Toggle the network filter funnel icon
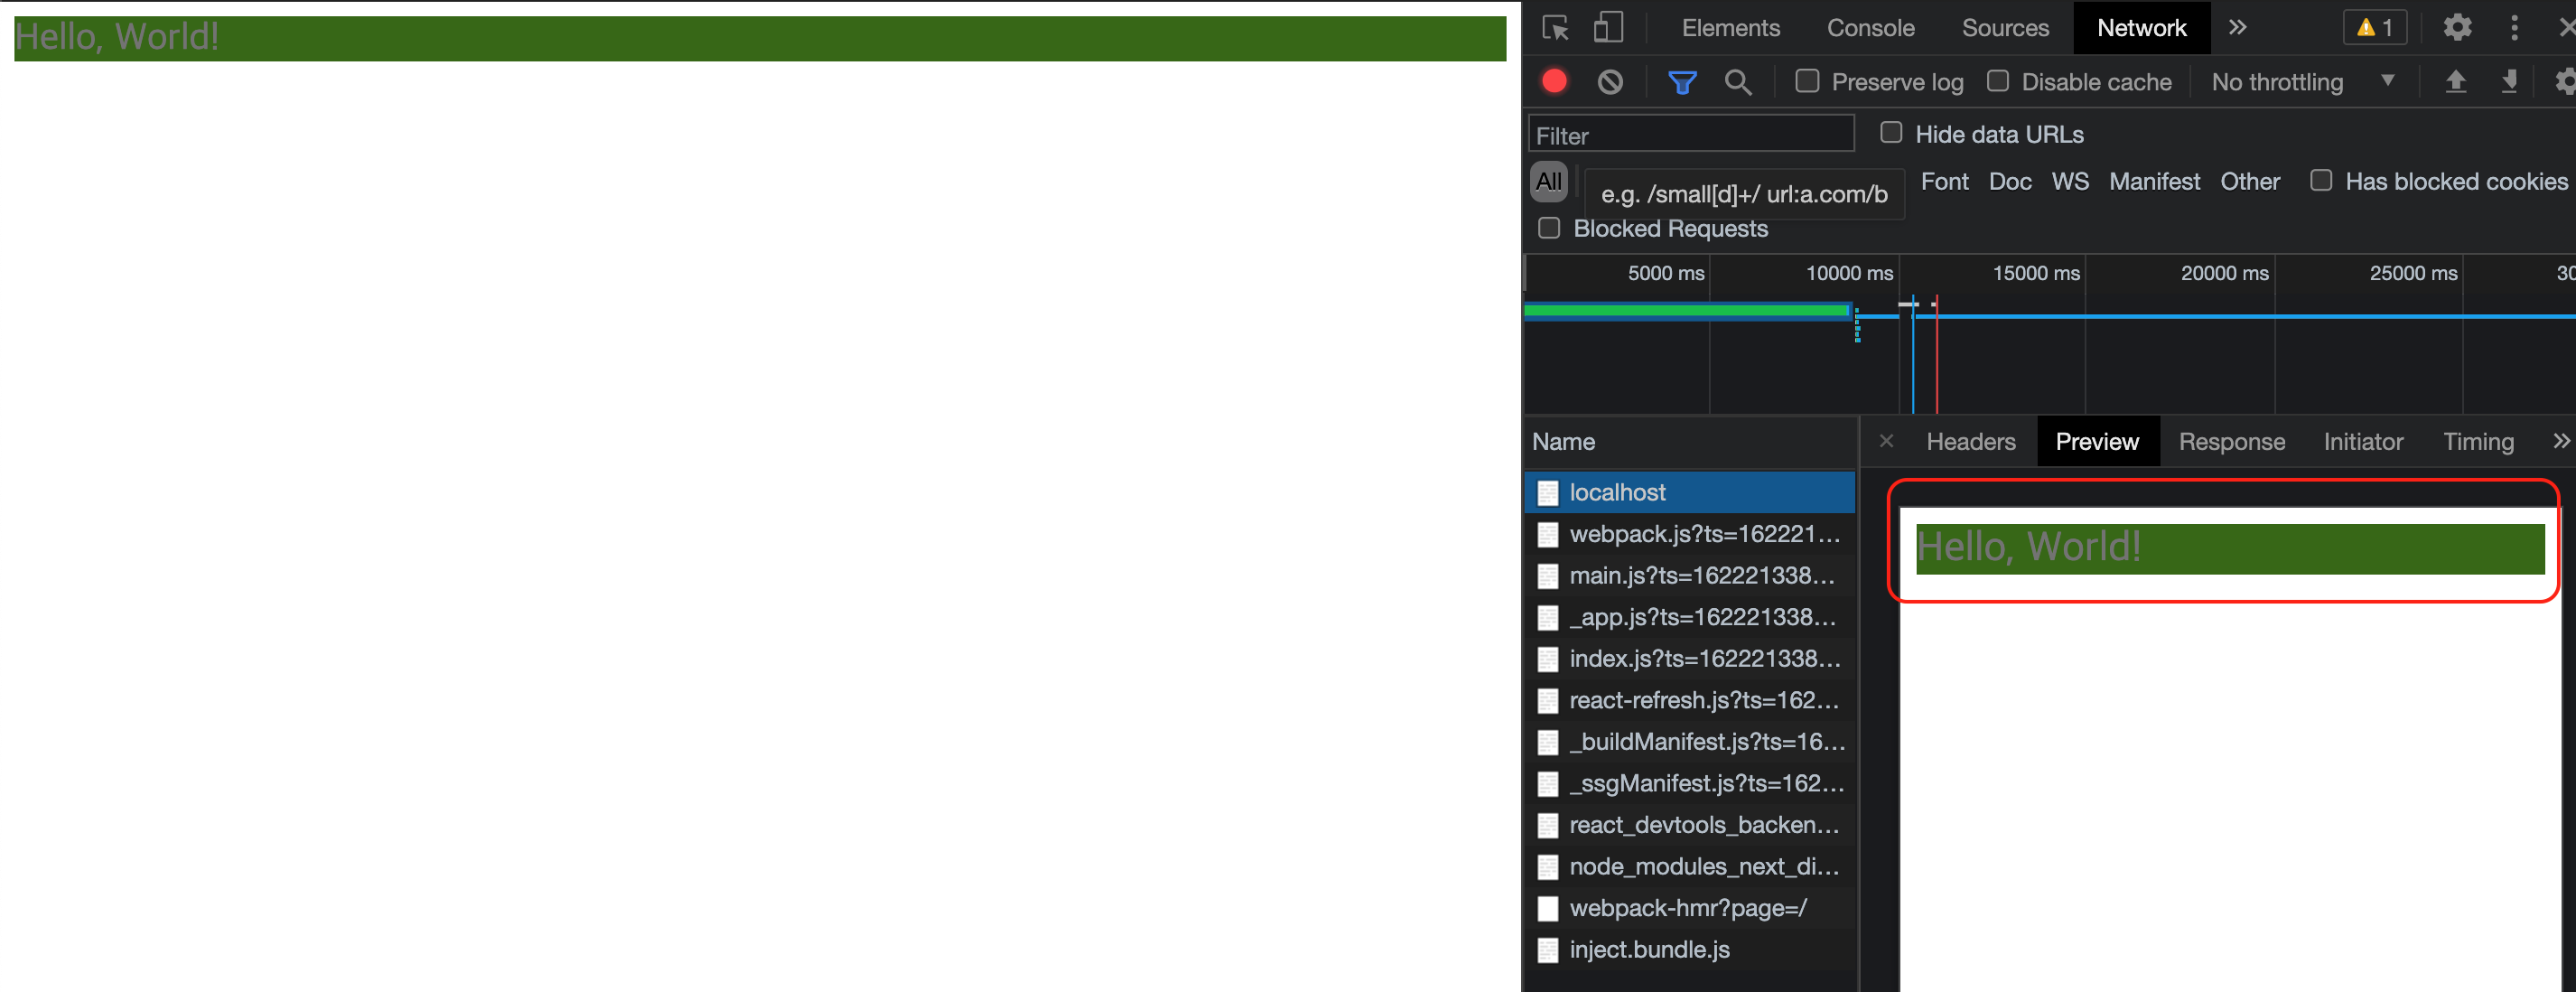The height and width of the screenshot is (992, 2576). 1682,82
